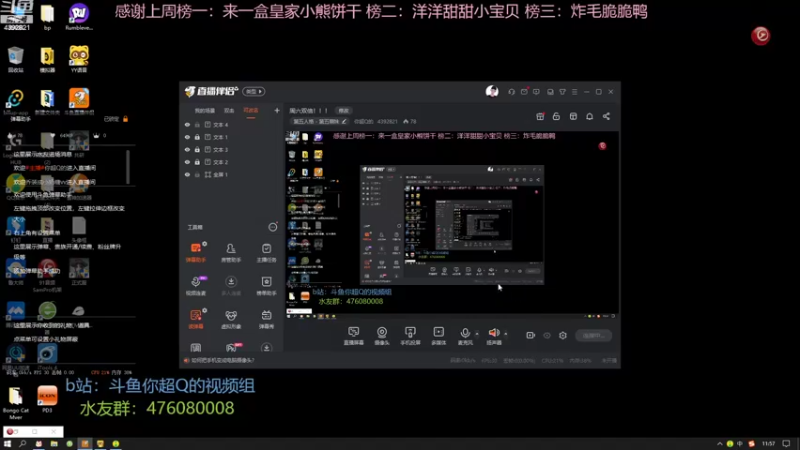Toggle the lock on the 文本 1 source

[x=197, y=137]
